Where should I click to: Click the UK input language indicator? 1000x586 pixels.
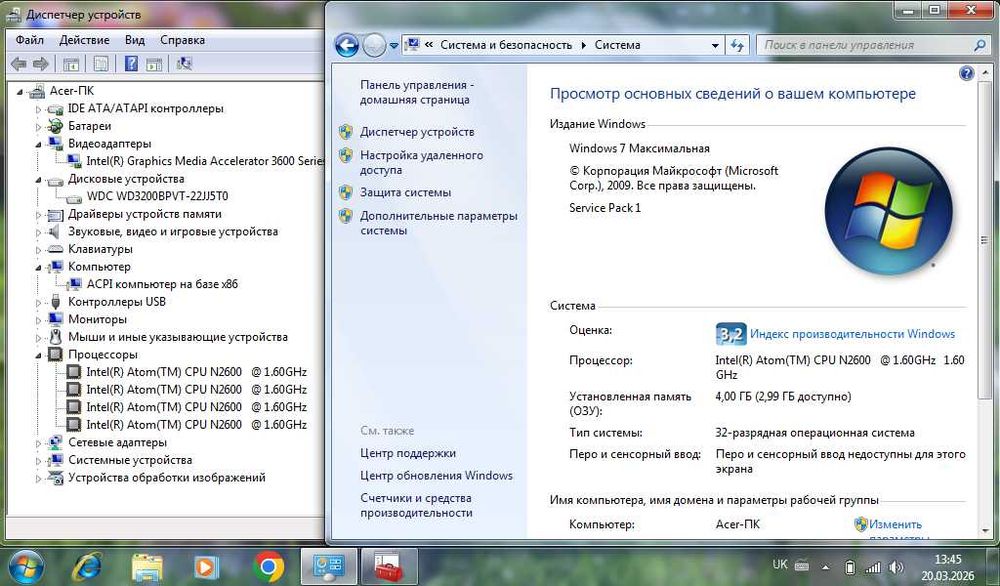pyautogui.click(x=779, y=565)
